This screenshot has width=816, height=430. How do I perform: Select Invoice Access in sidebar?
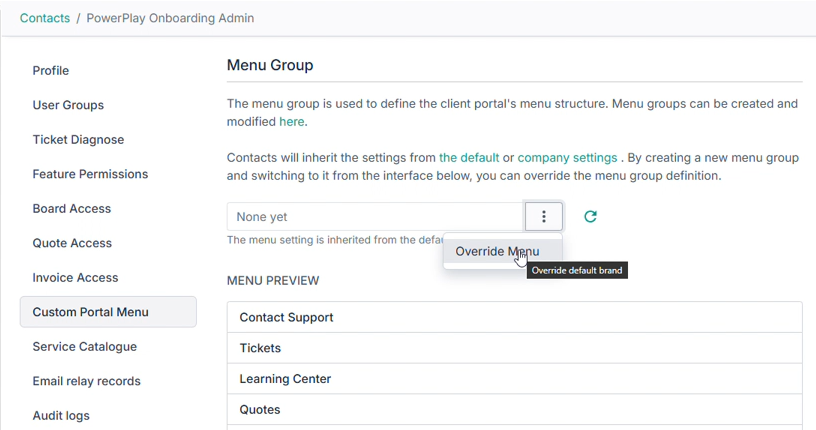(75, 278)
